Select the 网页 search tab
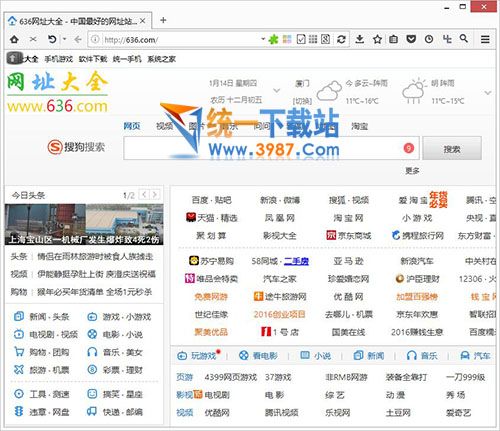This screenshot has width=500, height=431. click(132, 126)
